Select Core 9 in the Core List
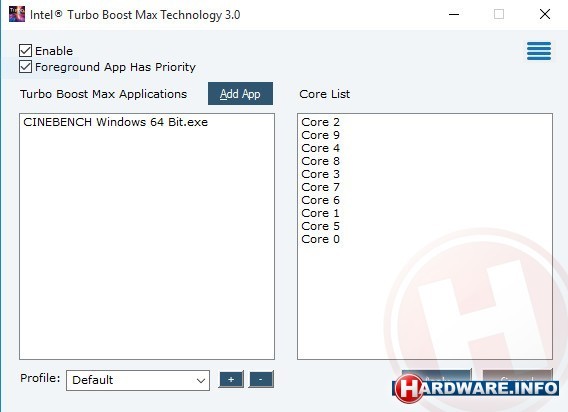 click(x=321, y=135)
